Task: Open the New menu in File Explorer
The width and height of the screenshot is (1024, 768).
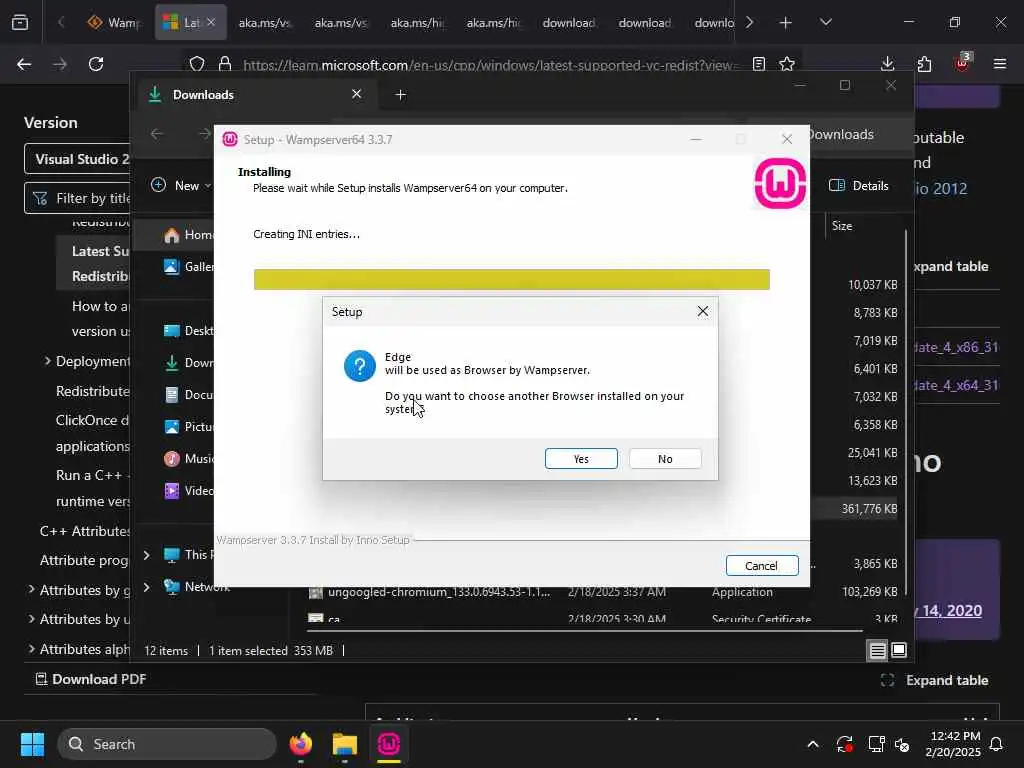Action: 181,185
